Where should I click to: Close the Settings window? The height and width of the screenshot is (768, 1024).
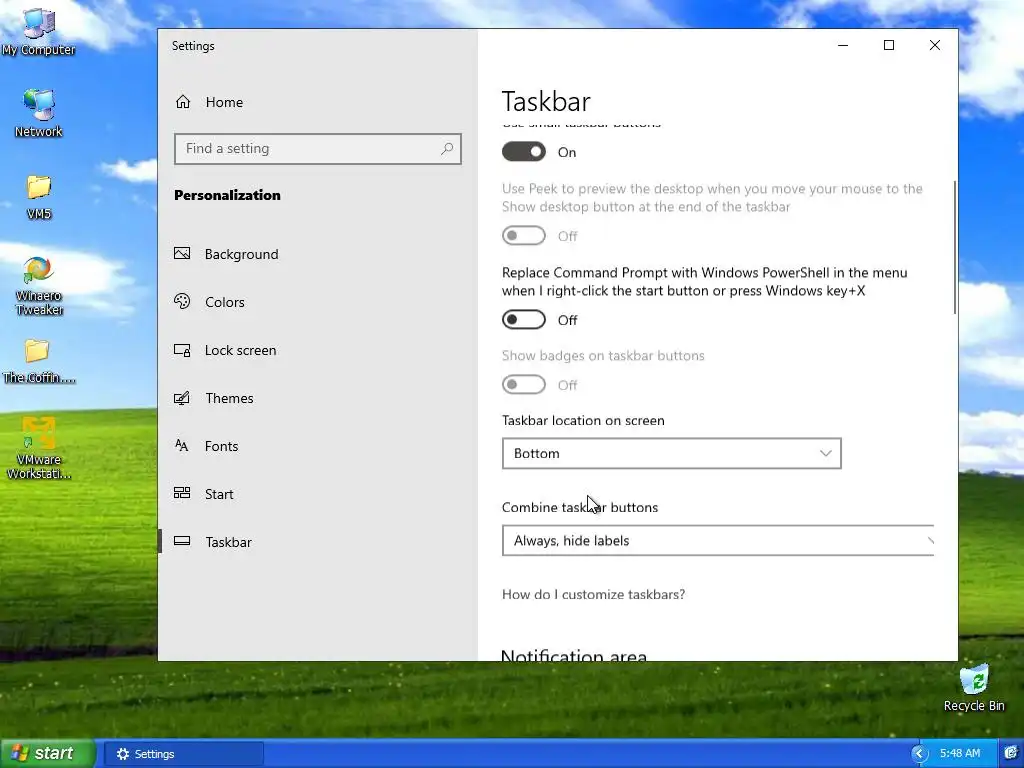tap(935, 45)
